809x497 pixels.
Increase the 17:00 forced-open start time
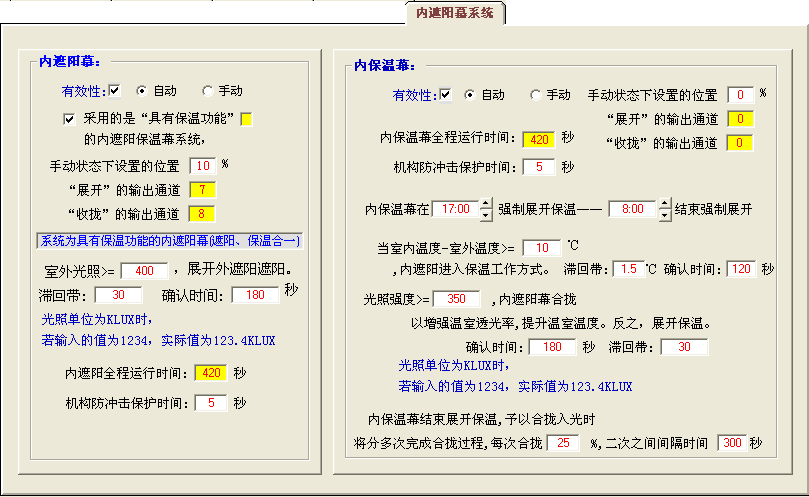pos(486,206)
